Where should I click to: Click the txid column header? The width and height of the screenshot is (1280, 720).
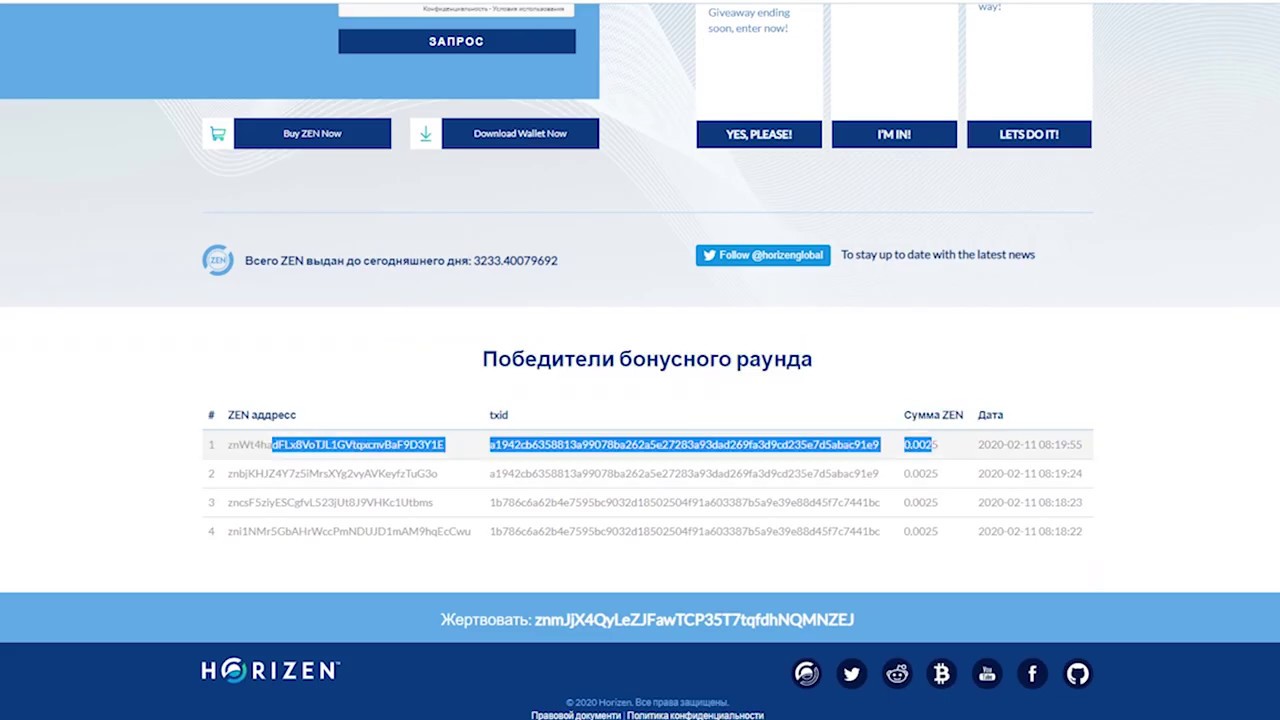point(499,415)
